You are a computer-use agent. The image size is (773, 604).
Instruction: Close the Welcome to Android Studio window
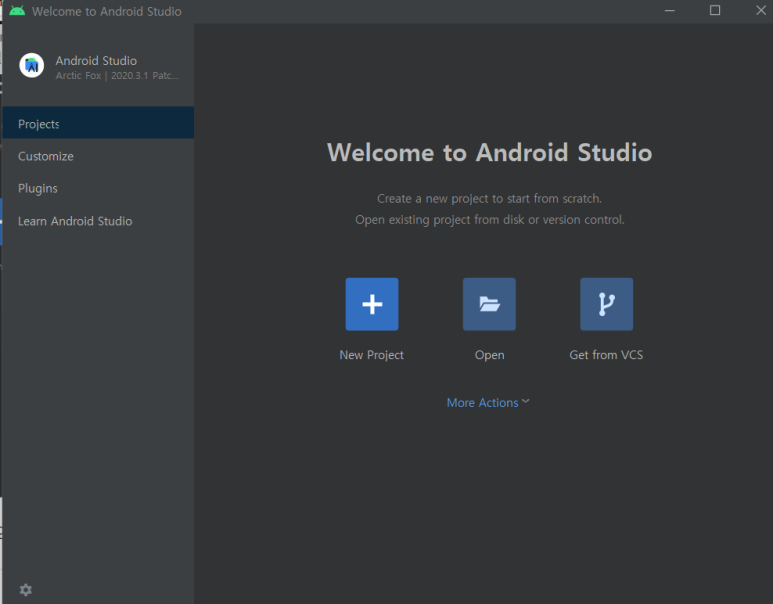click(761, 10)
